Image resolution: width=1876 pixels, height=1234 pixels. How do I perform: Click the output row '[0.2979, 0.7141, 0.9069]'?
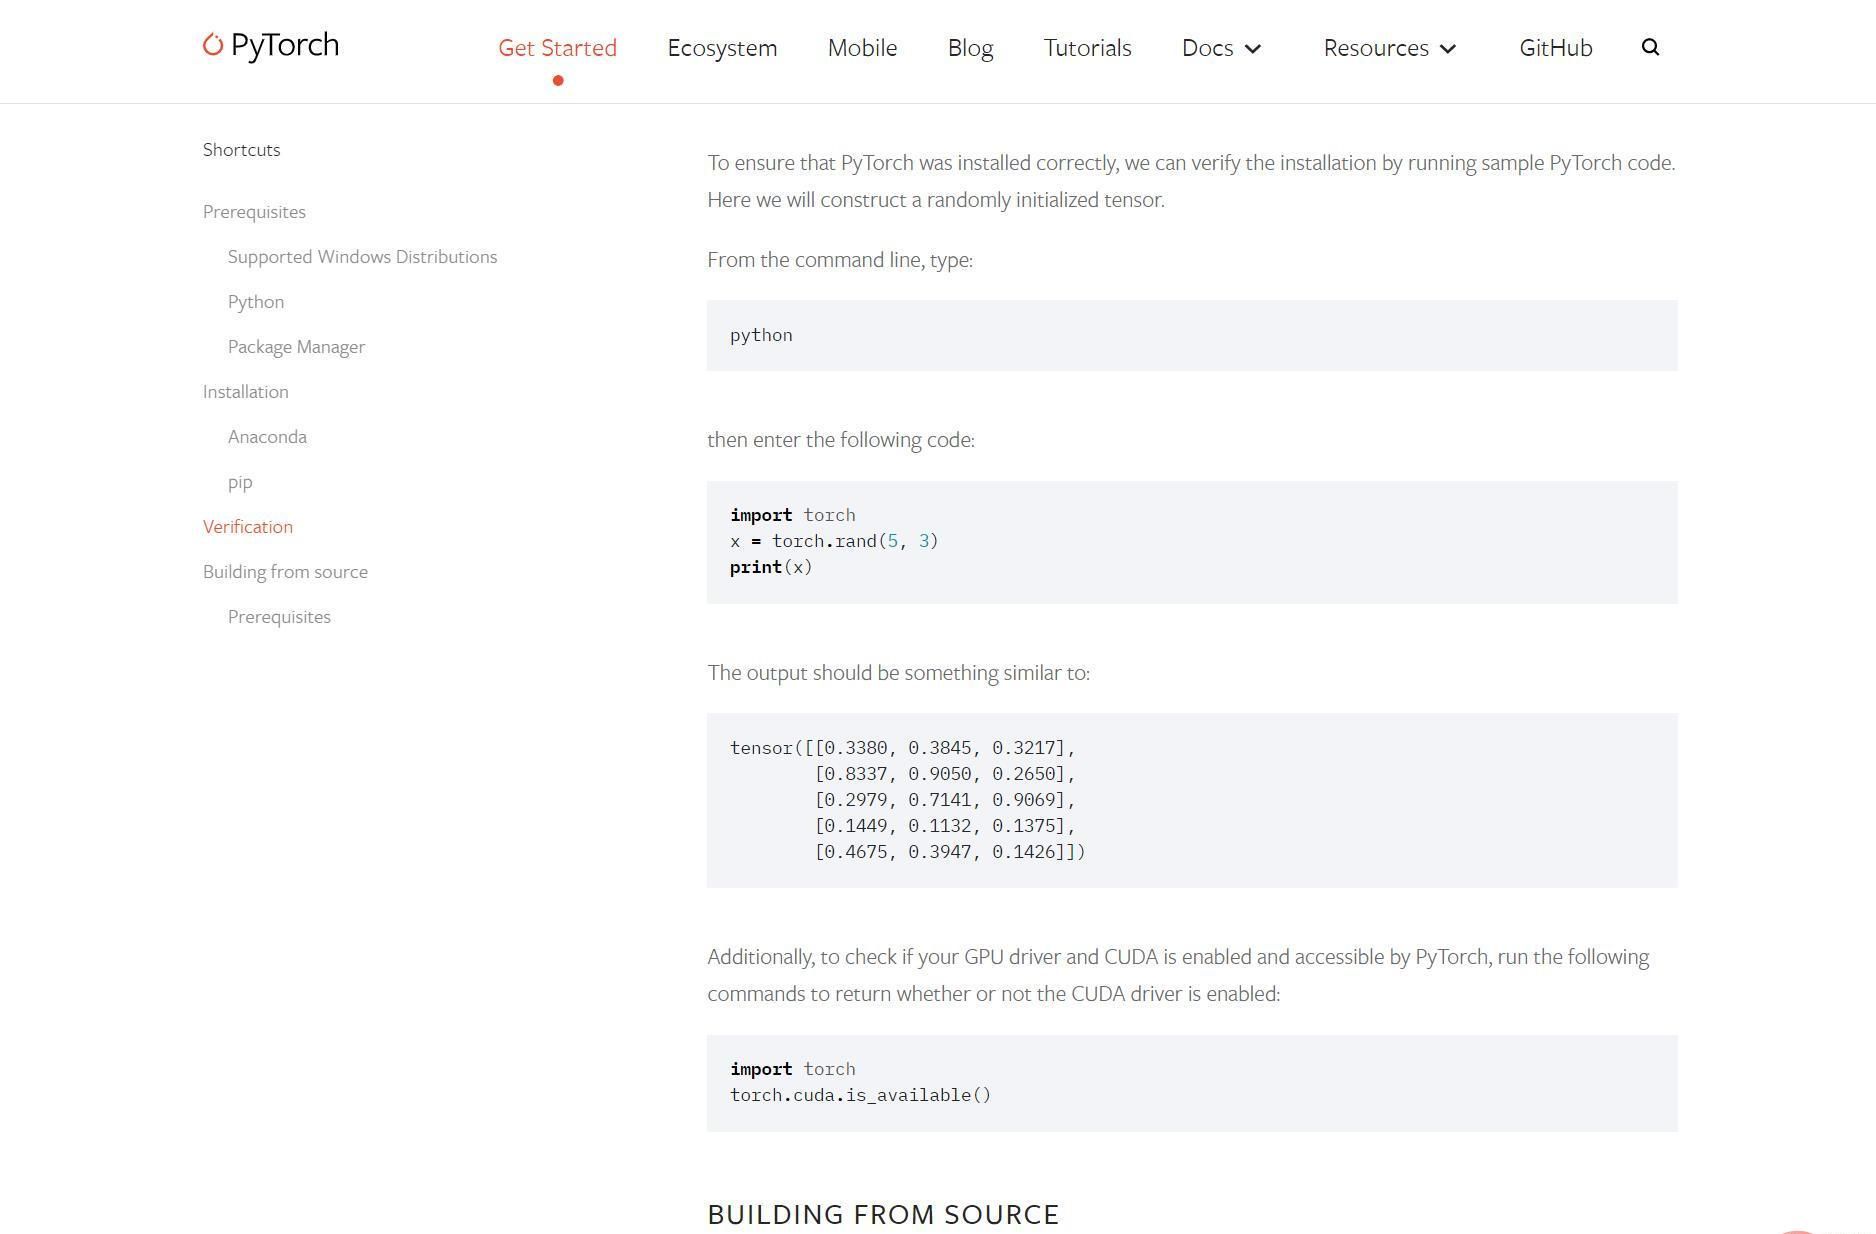tap(945, 800)
